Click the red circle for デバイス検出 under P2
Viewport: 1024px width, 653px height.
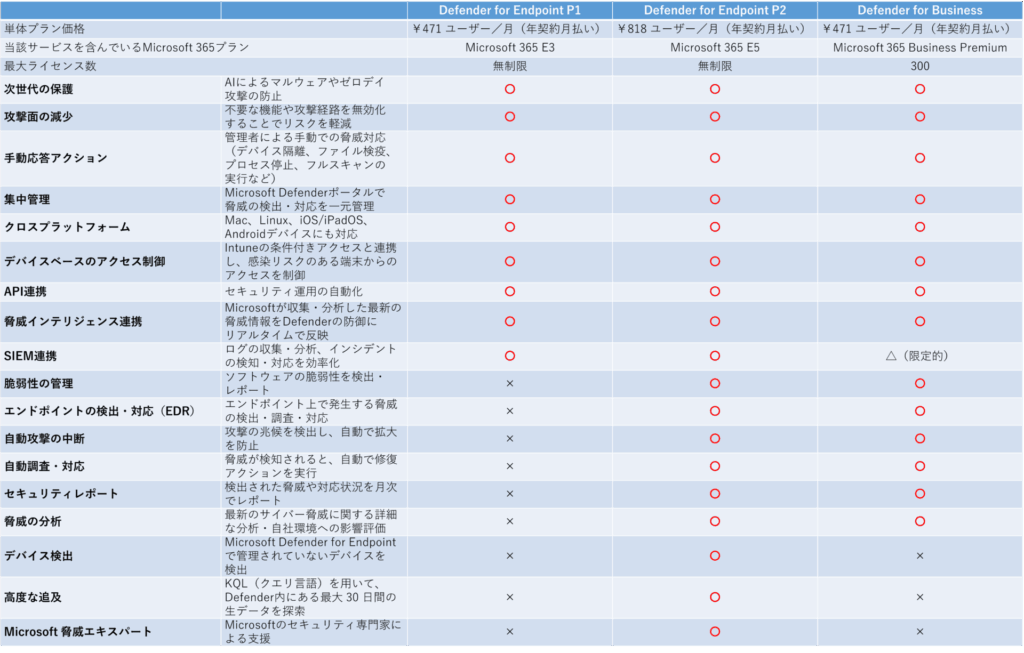click(x=715, y=556)
